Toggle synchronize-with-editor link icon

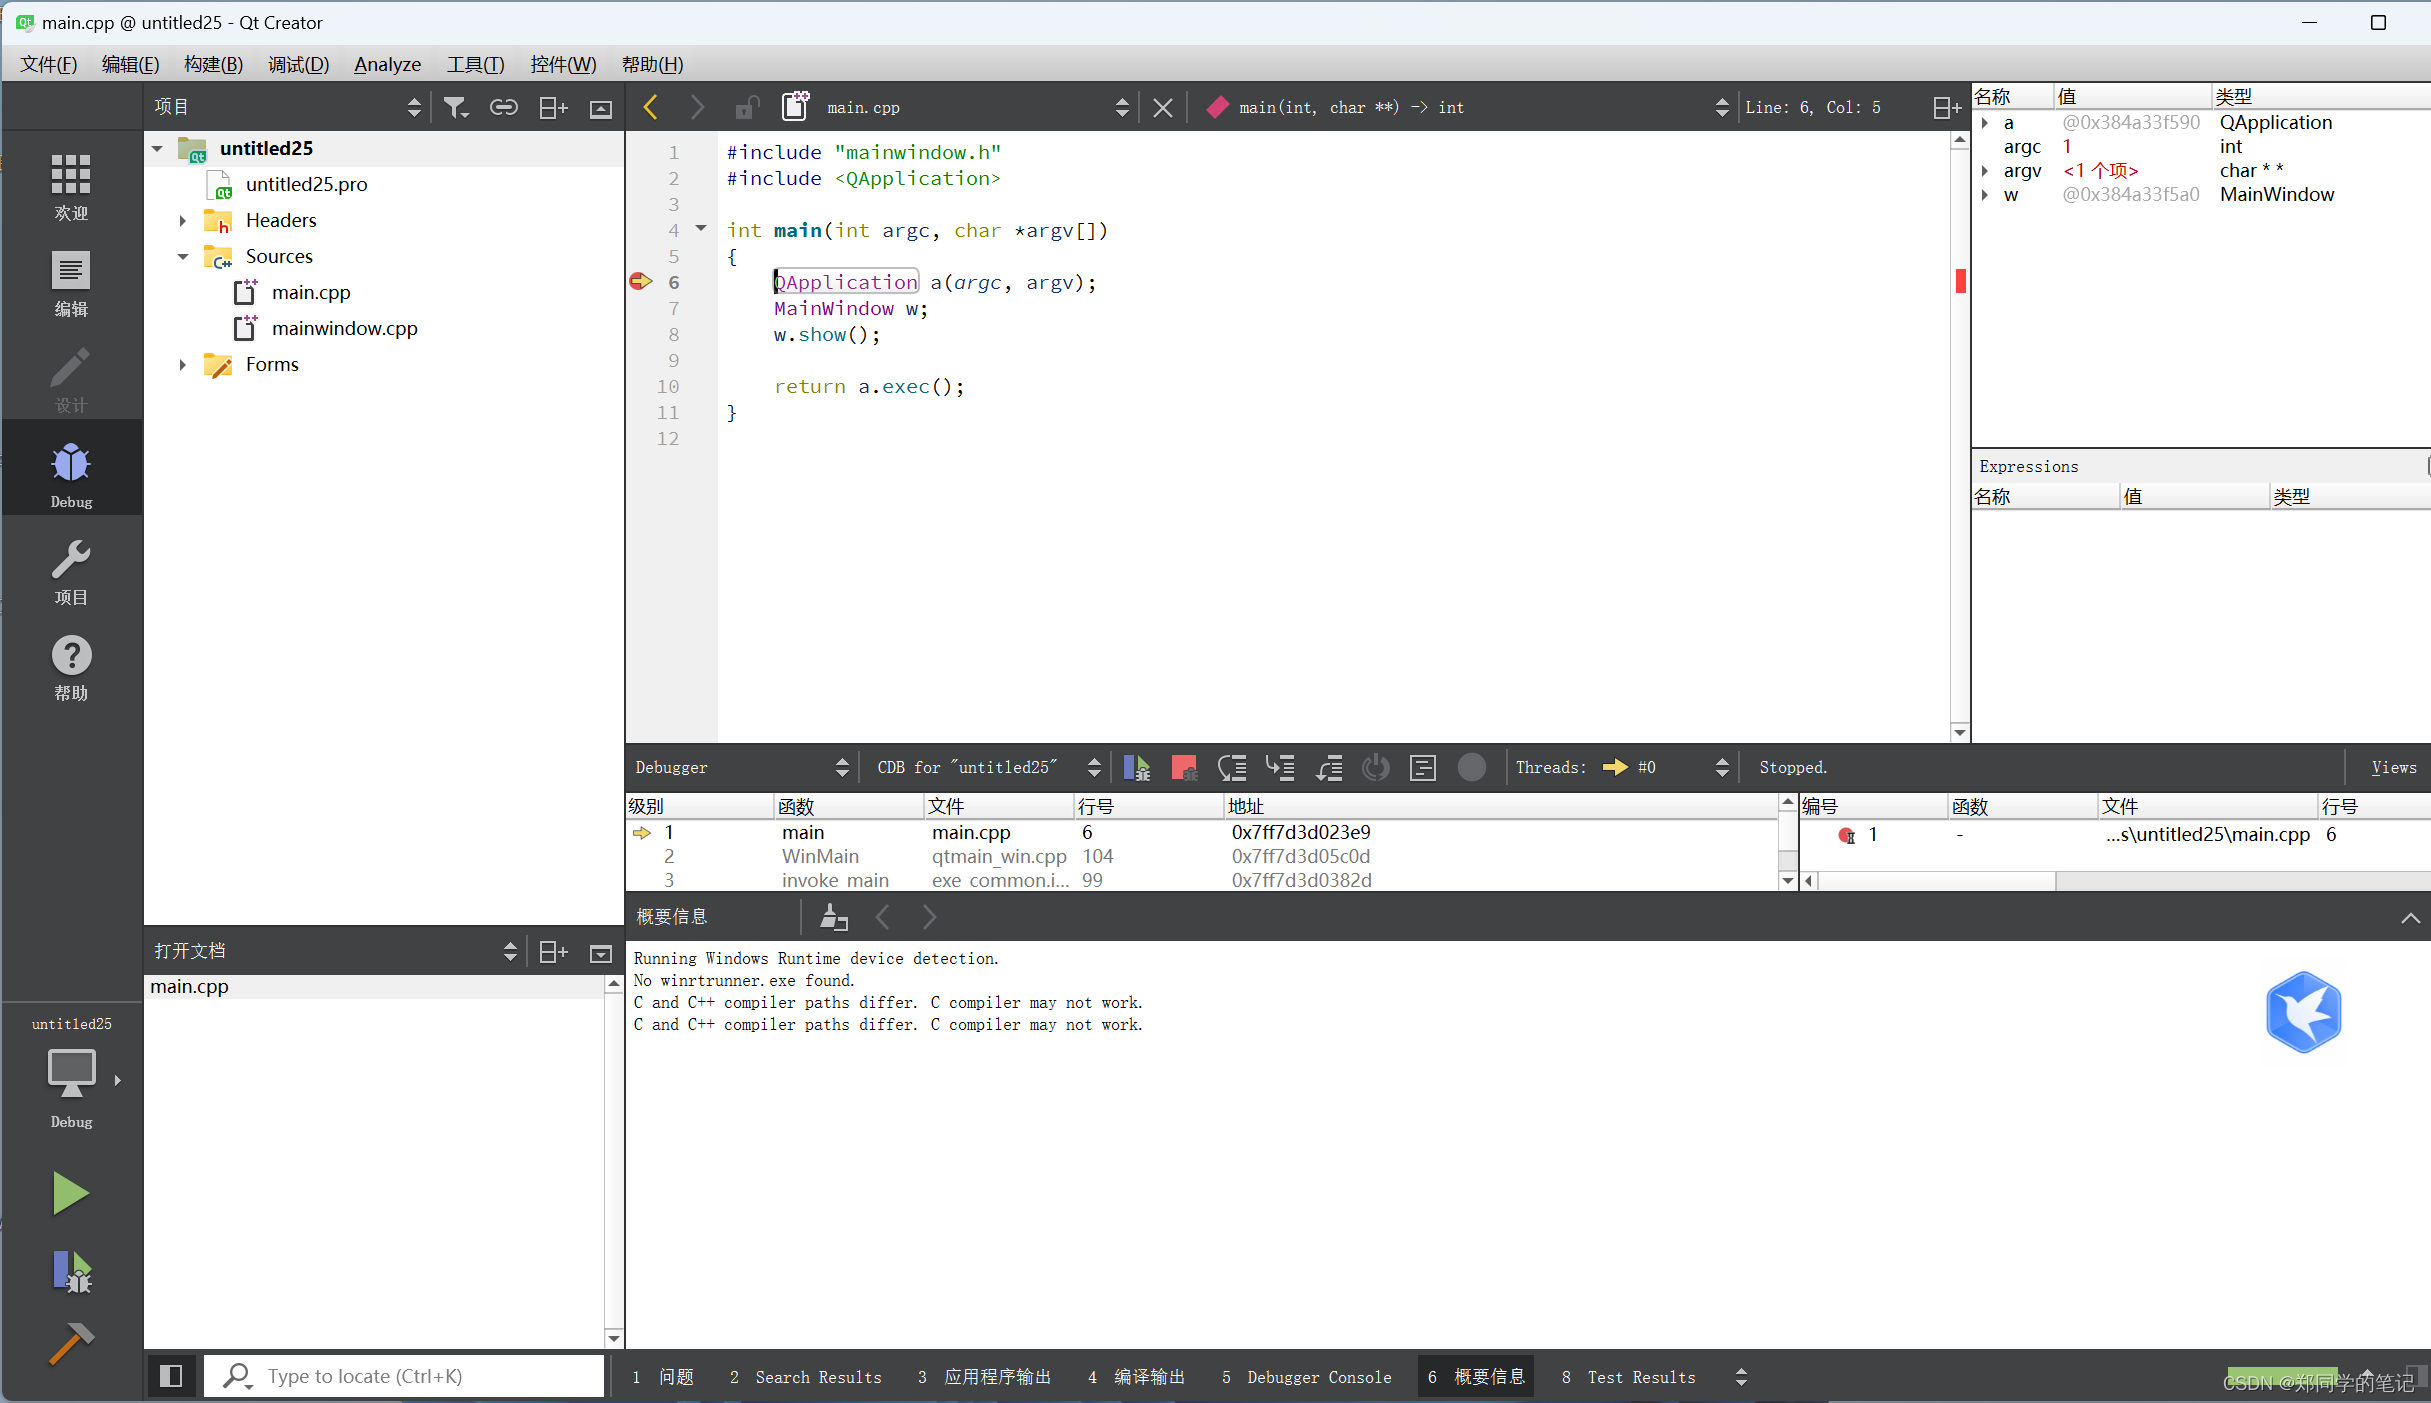[x=504, y=107]
